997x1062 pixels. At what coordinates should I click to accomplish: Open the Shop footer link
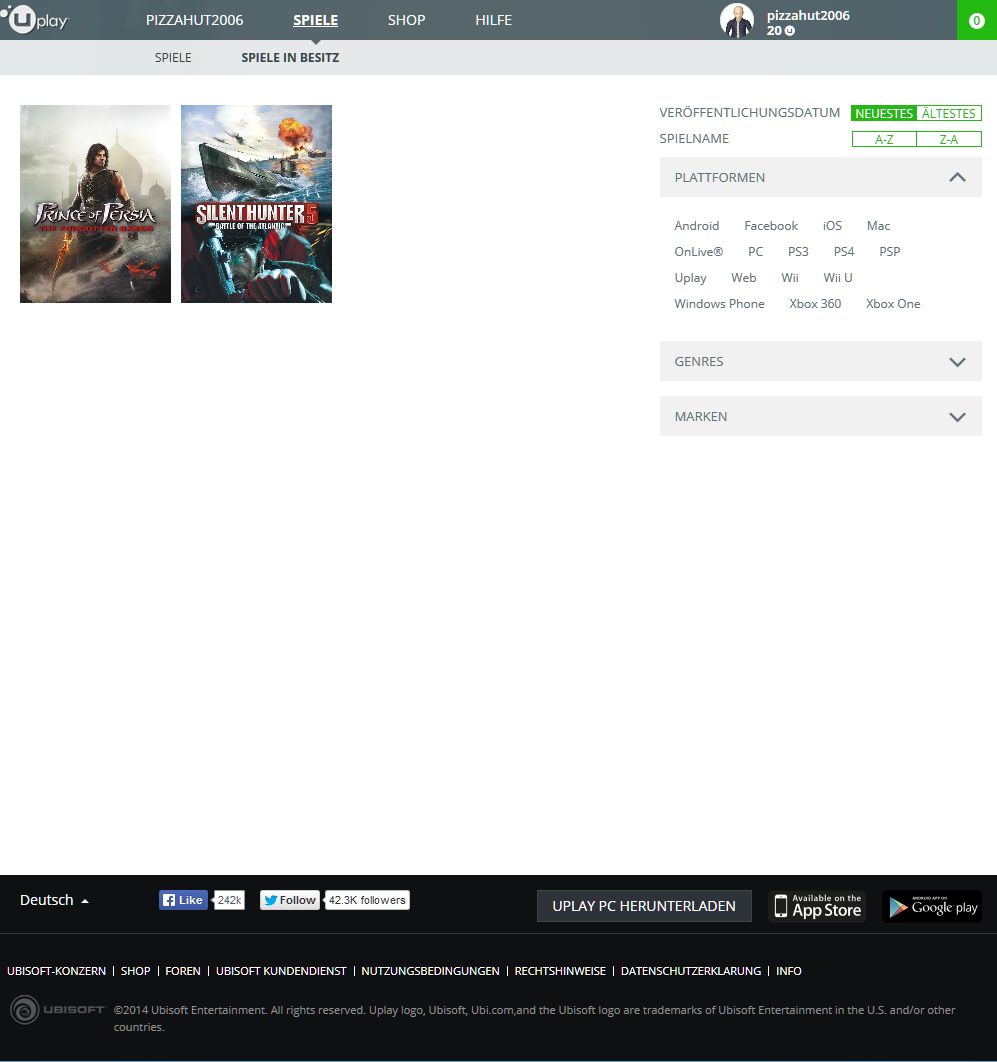135,971
